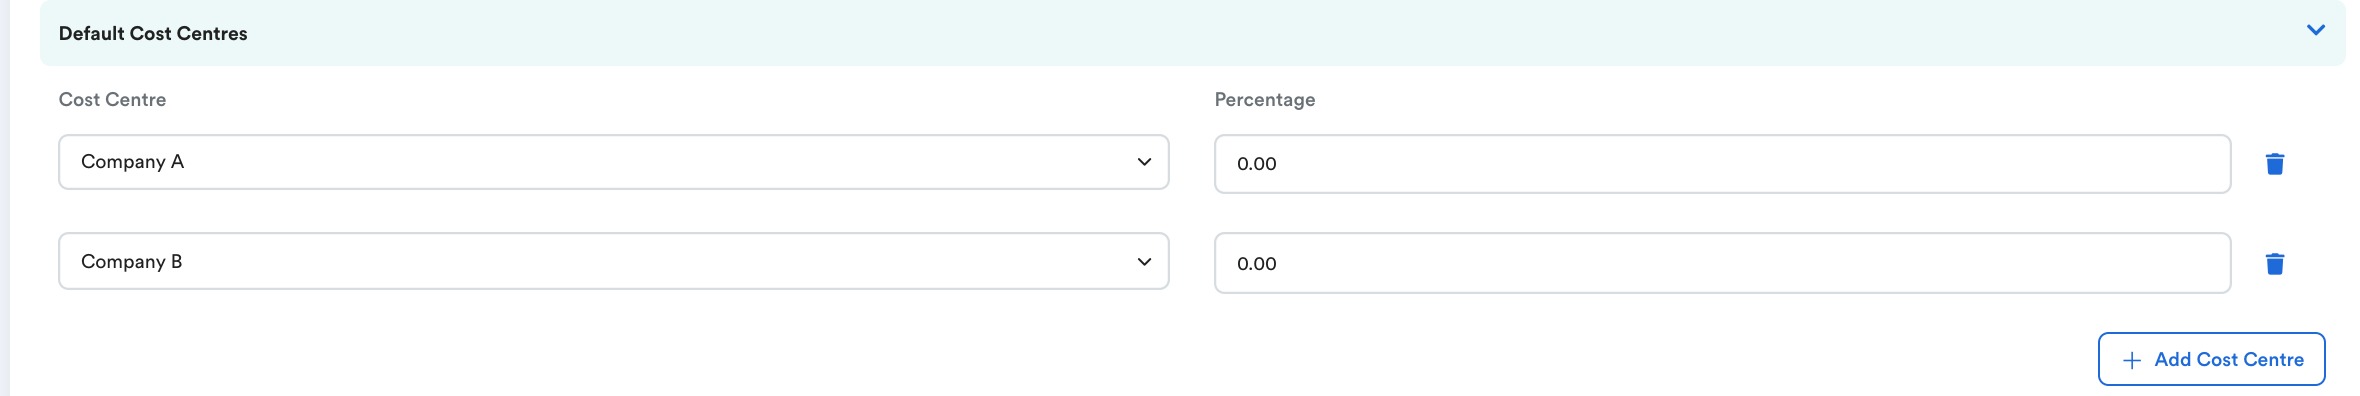Focus the percentage field for Company B
Viewport: 2360px width, 396px height.
(1722, 263)
